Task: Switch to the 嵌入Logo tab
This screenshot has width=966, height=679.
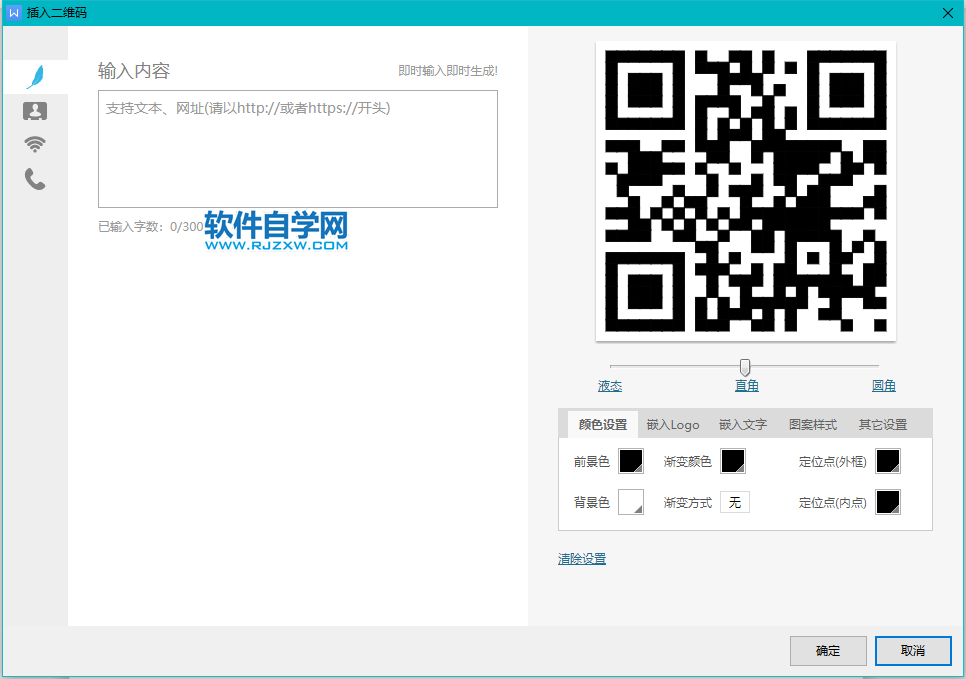Action: tap(672, 424)
